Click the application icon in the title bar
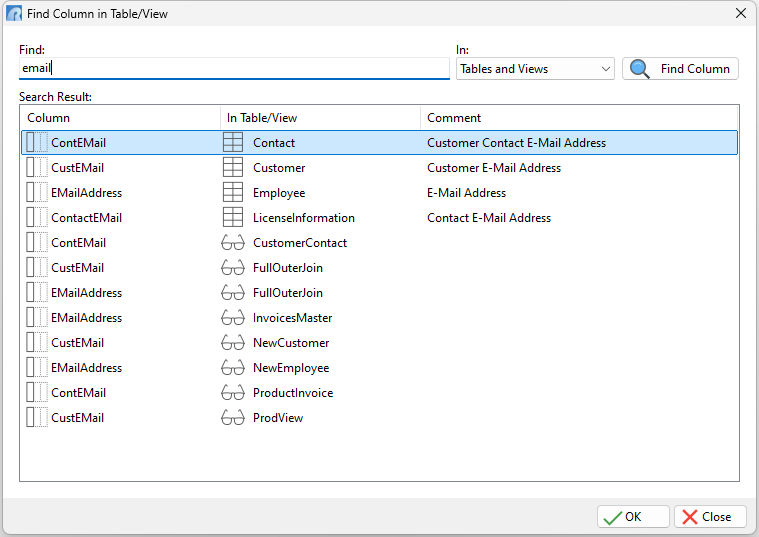The image size is (759, 537). coord(14,13)
